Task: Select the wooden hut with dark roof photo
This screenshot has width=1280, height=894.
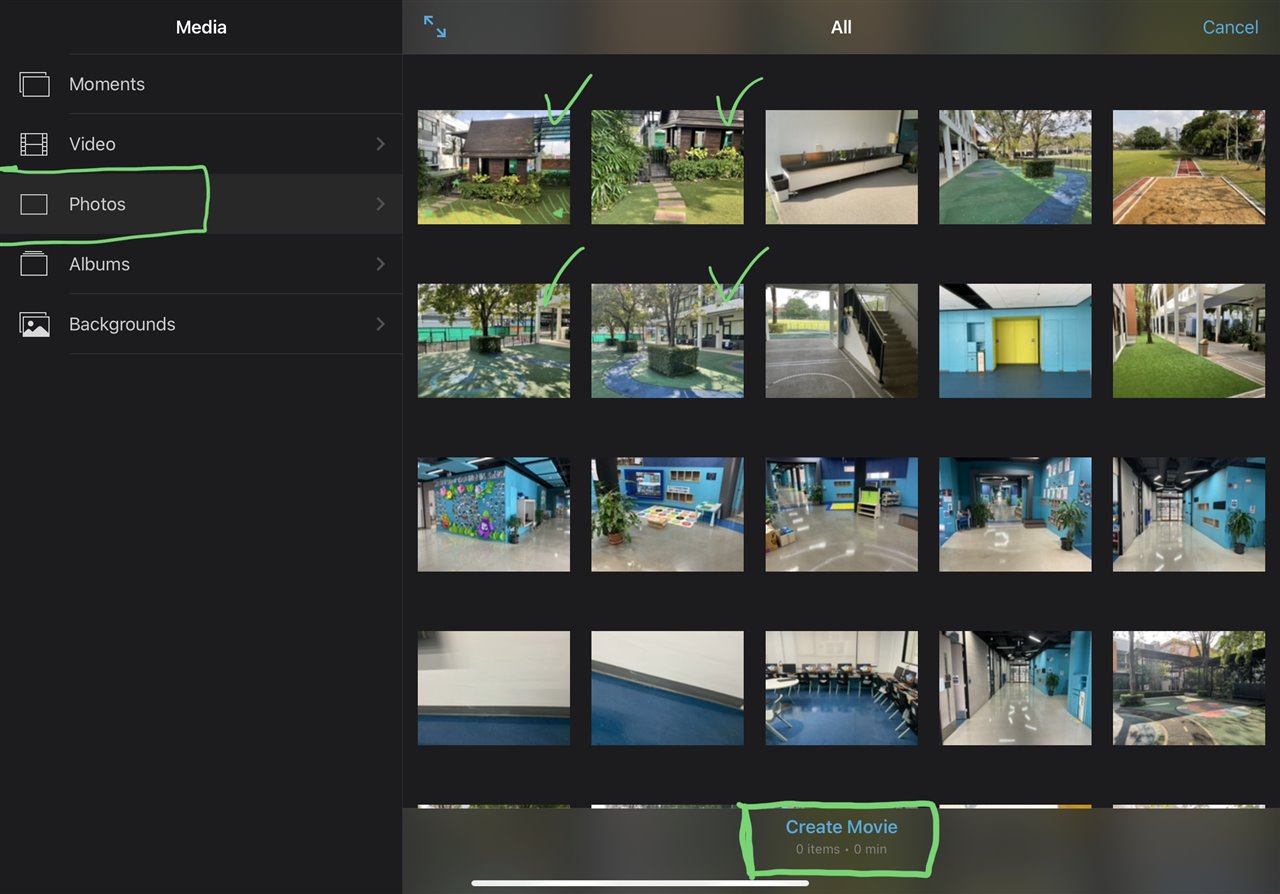Action: click(x=494, y=167)
